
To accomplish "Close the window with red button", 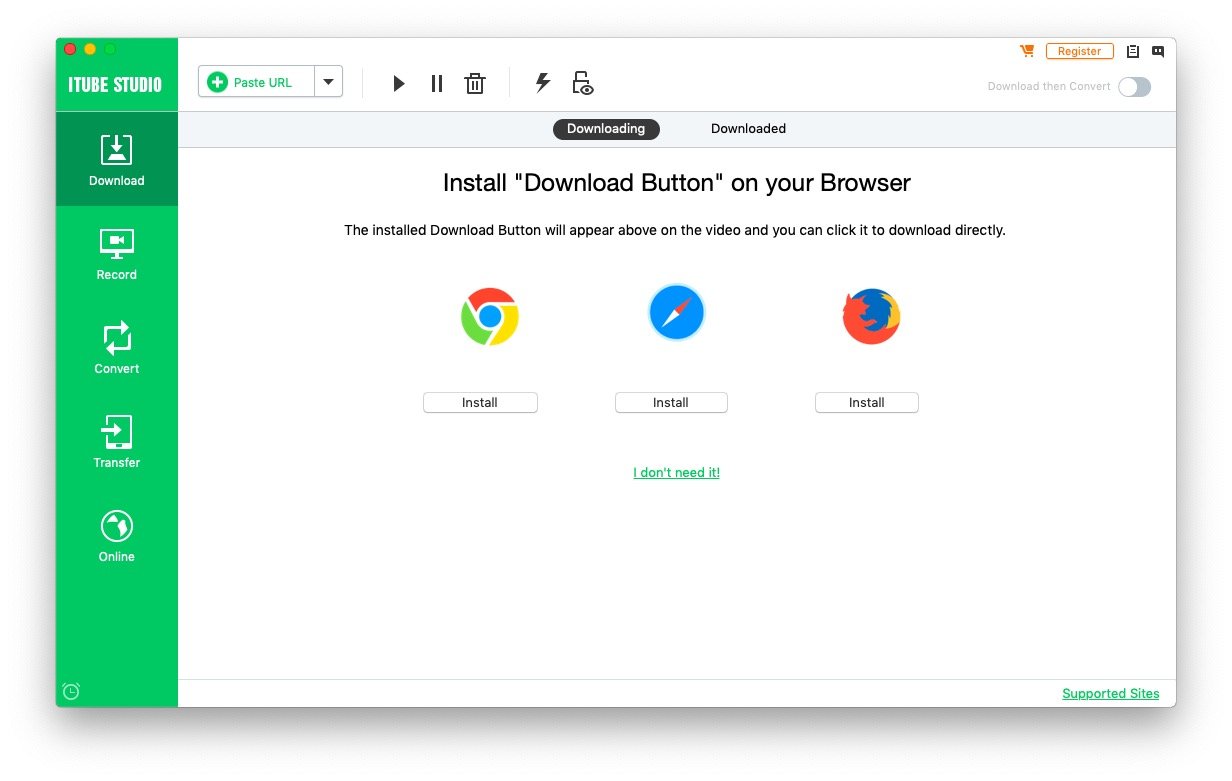I will tap(70, 49).
